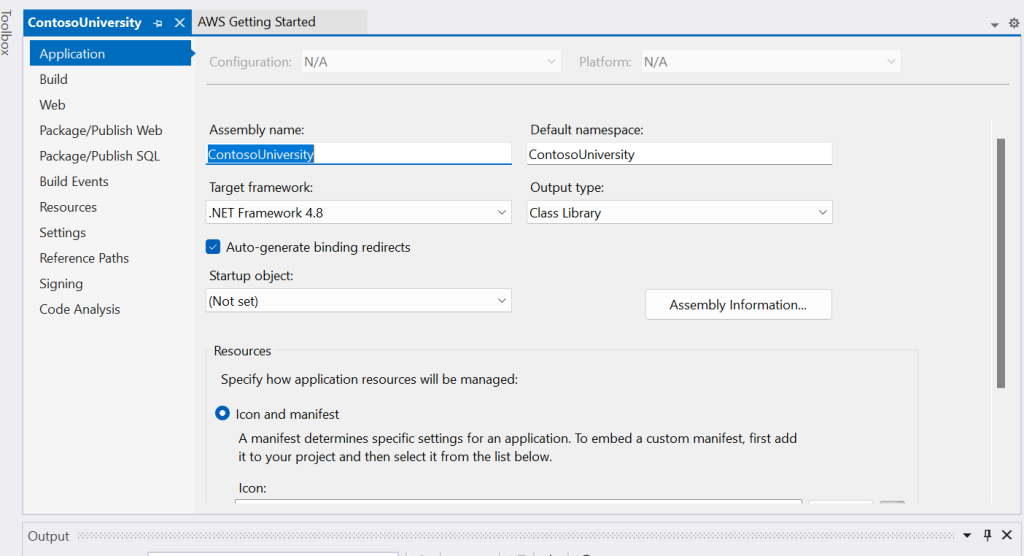The height and width of the screenshot is (556, 1024).
Task: Select the Icon and manifest radio button
Action: coord(222,413)
